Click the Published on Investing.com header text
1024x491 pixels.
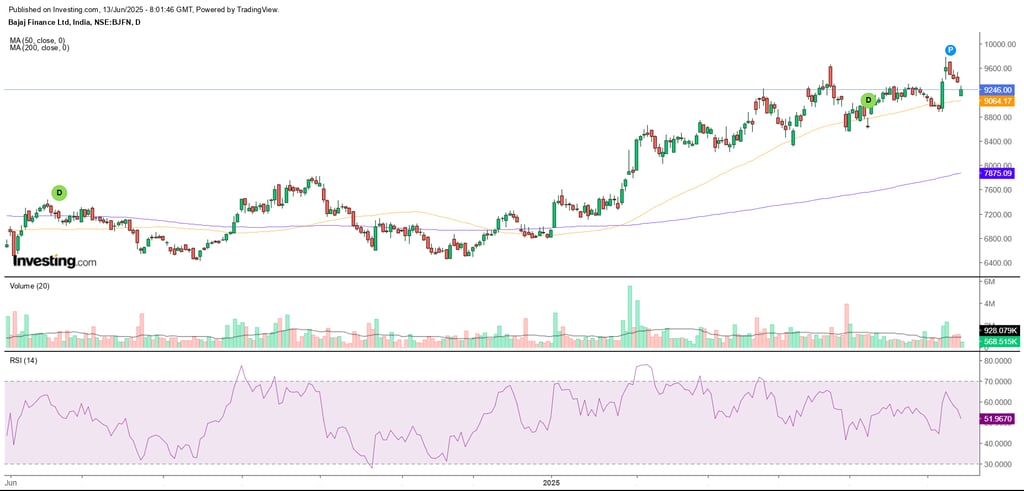[x=144, y=10]
